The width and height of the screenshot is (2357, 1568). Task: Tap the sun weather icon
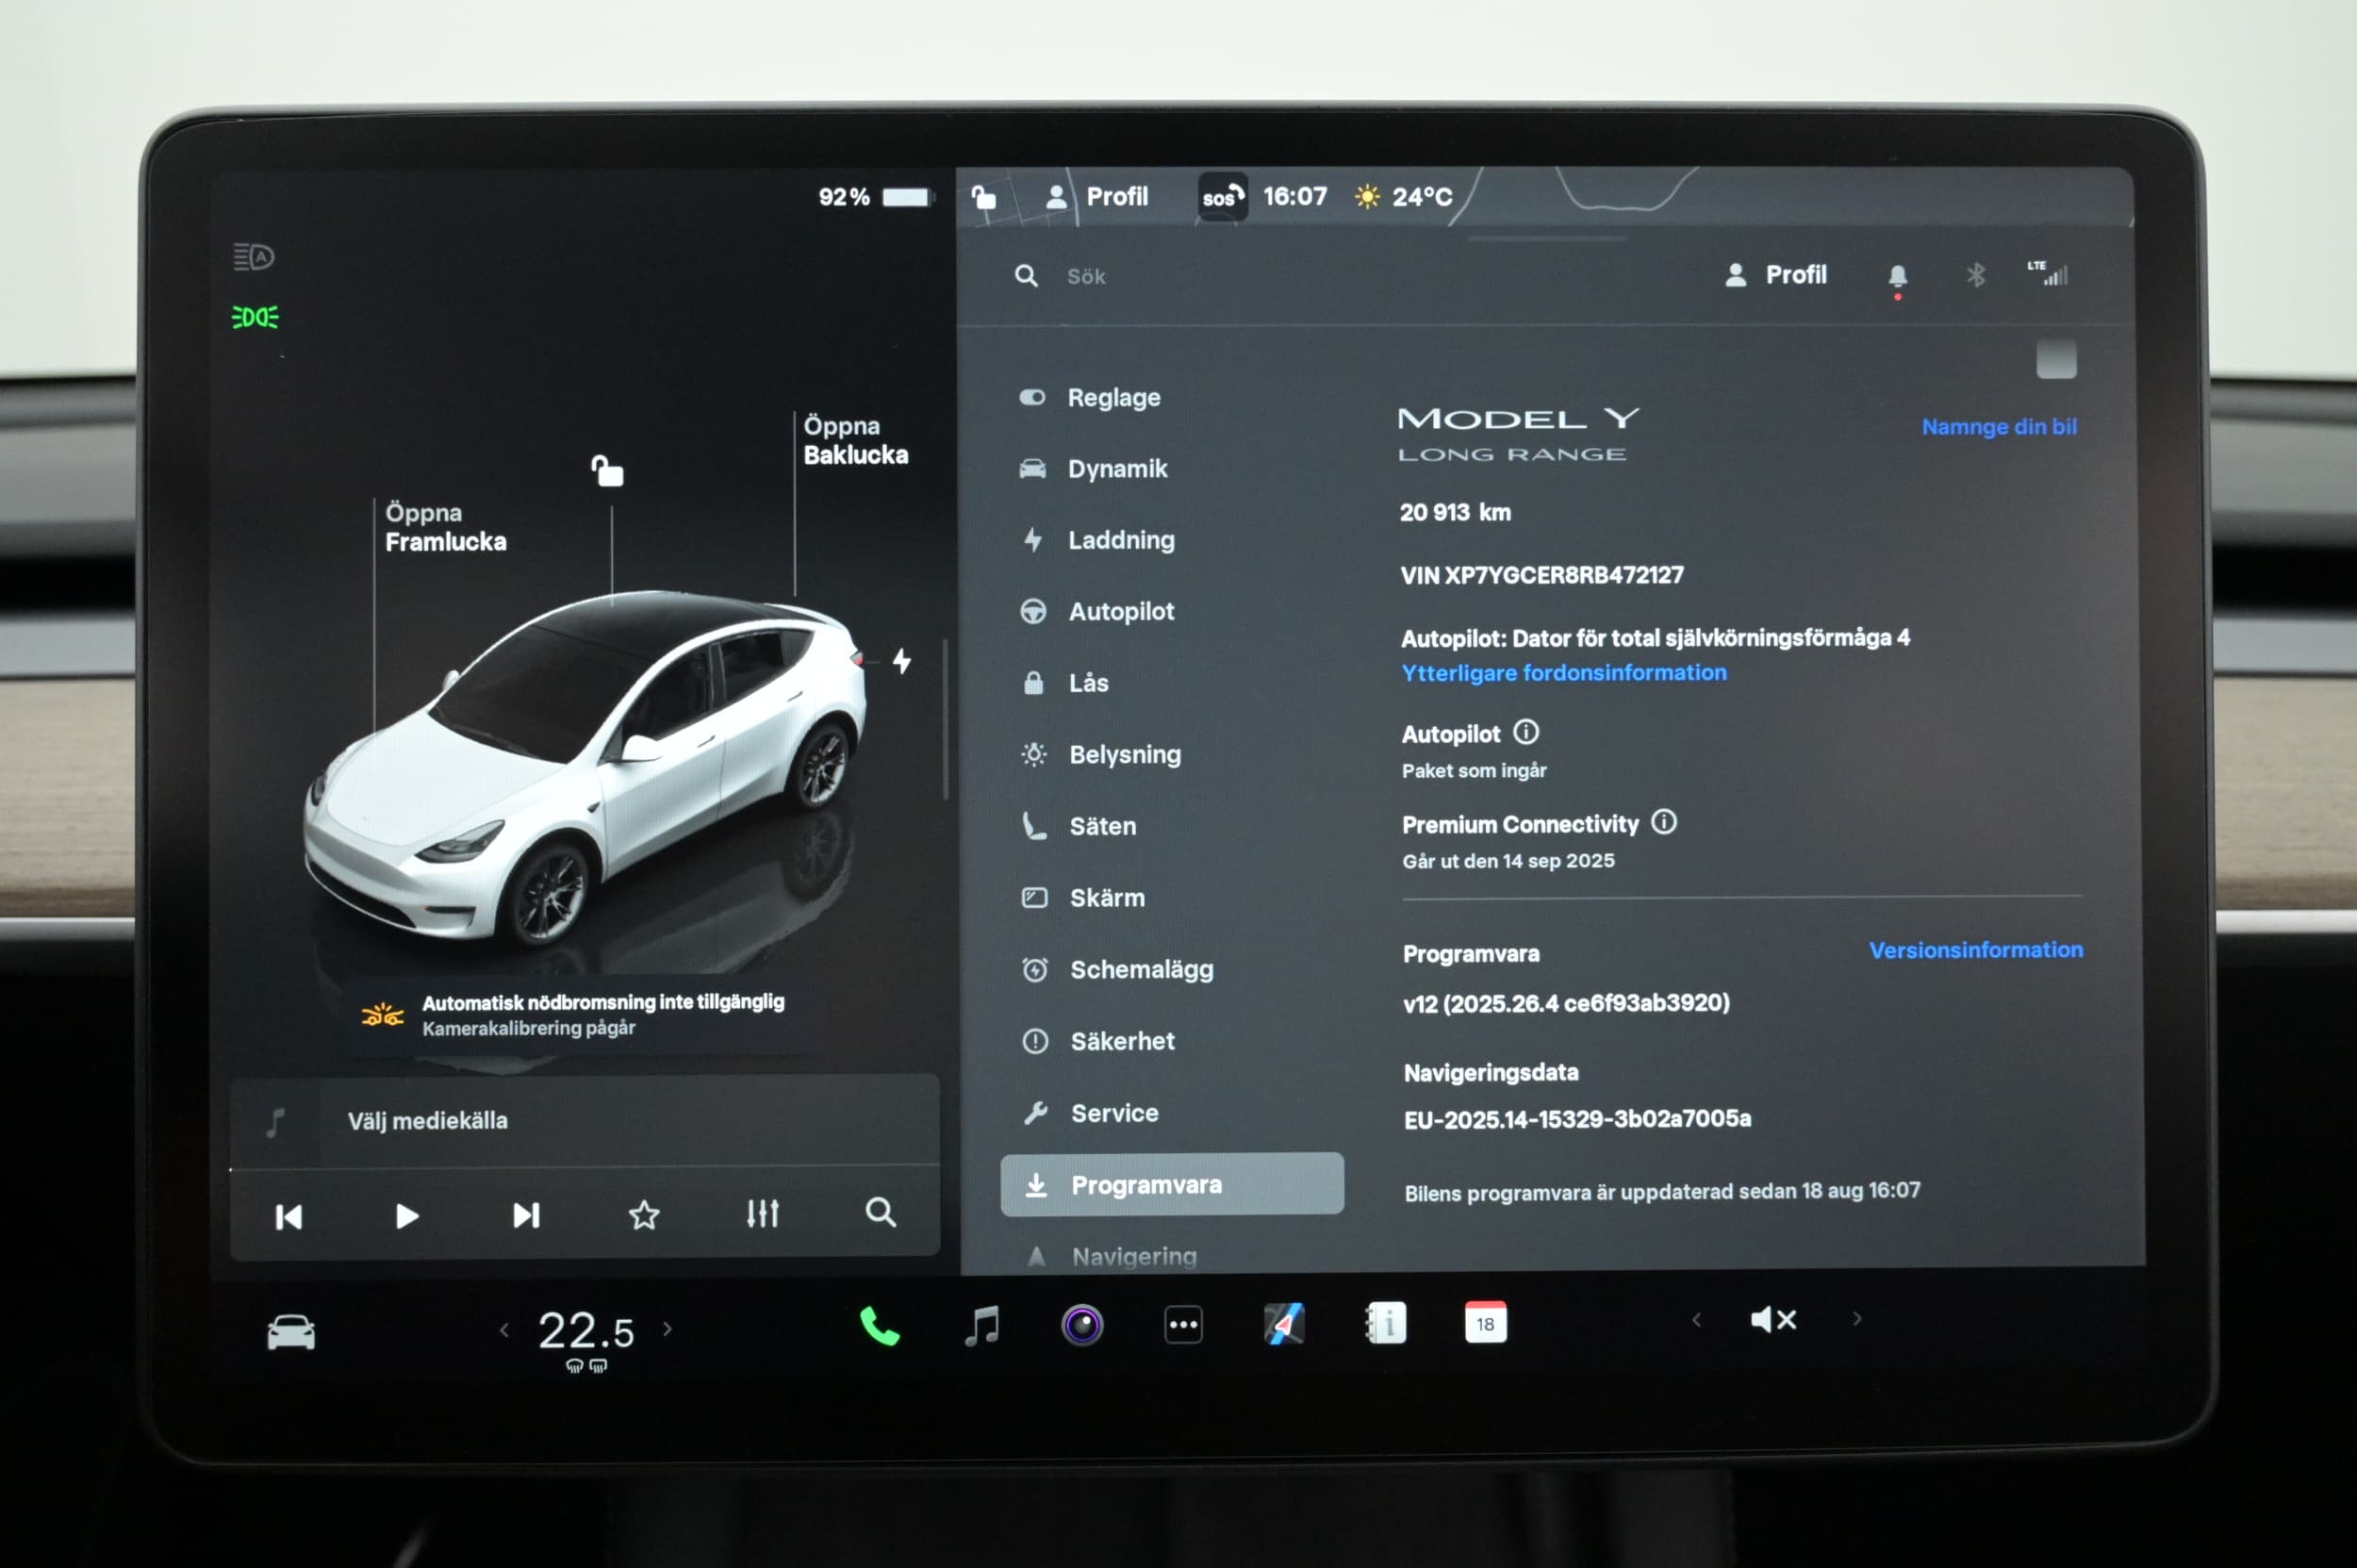point(1367,196)
